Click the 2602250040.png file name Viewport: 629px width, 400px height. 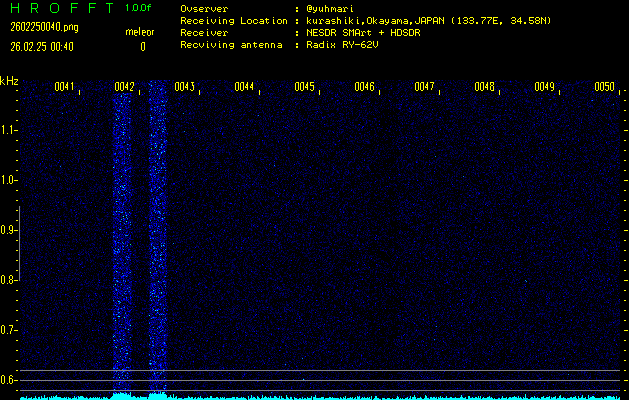38,27
